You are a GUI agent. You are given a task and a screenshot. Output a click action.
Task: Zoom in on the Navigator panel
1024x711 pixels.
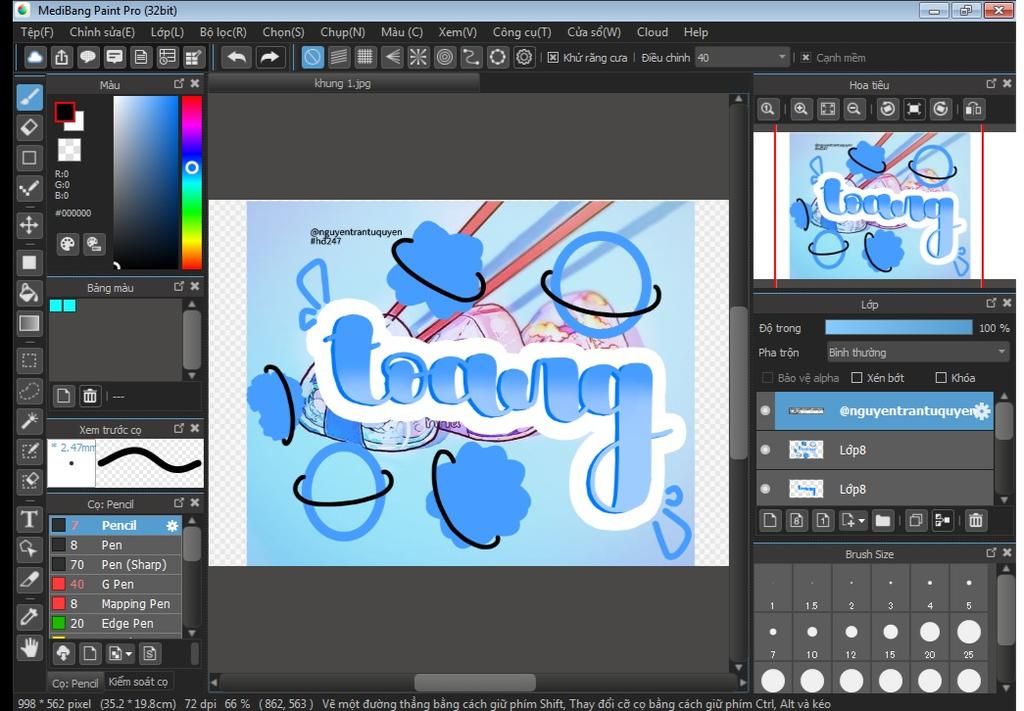click(x=801, y=109)
